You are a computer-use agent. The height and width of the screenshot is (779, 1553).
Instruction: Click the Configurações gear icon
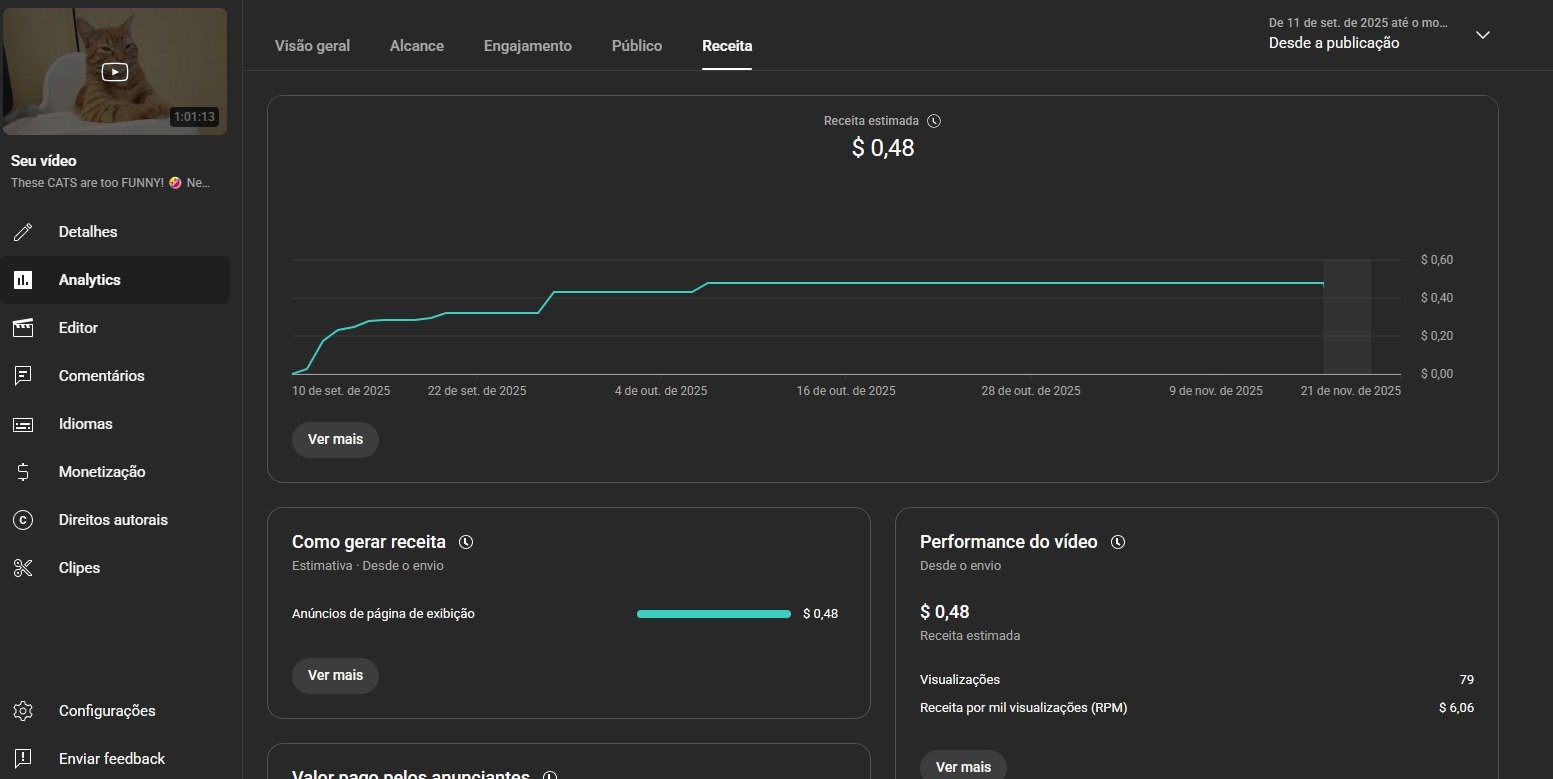[23, 711]
